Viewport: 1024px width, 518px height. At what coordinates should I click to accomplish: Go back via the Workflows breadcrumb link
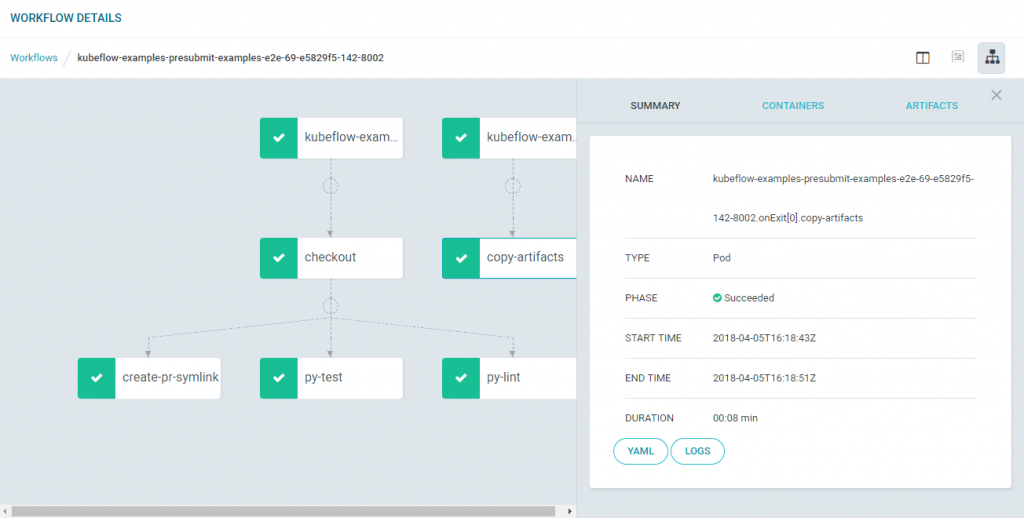[34, 57]
